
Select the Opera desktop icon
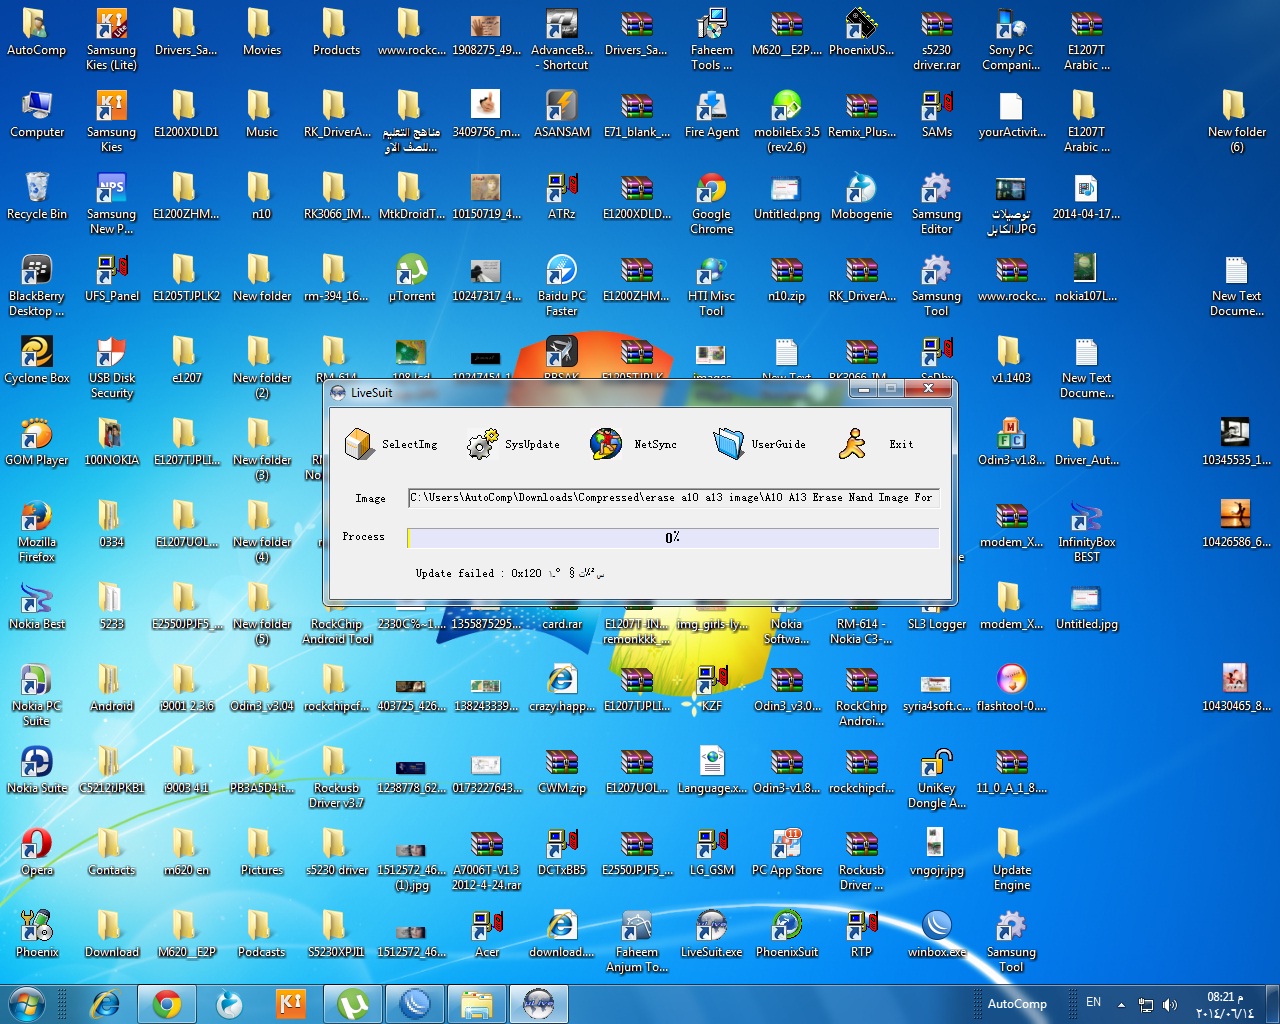[x=37, y=852]
